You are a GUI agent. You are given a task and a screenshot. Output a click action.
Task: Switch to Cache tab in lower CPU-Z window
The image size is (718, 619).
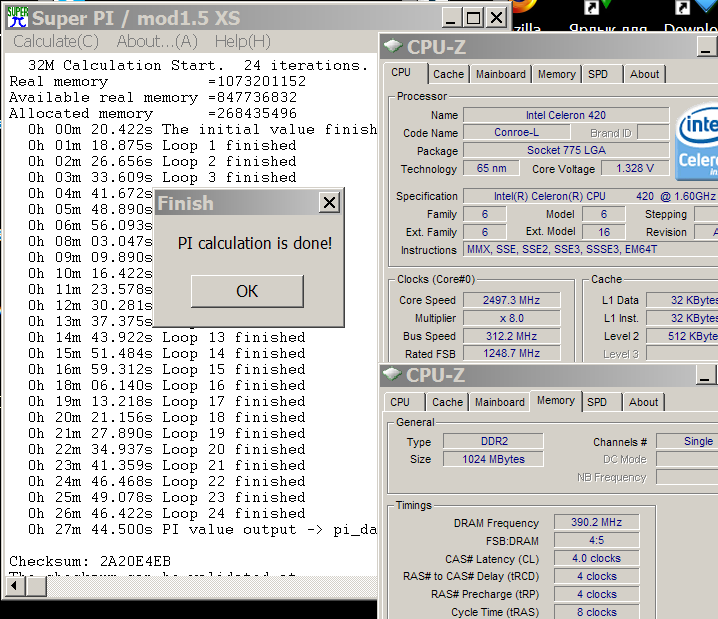click(447, 402)
